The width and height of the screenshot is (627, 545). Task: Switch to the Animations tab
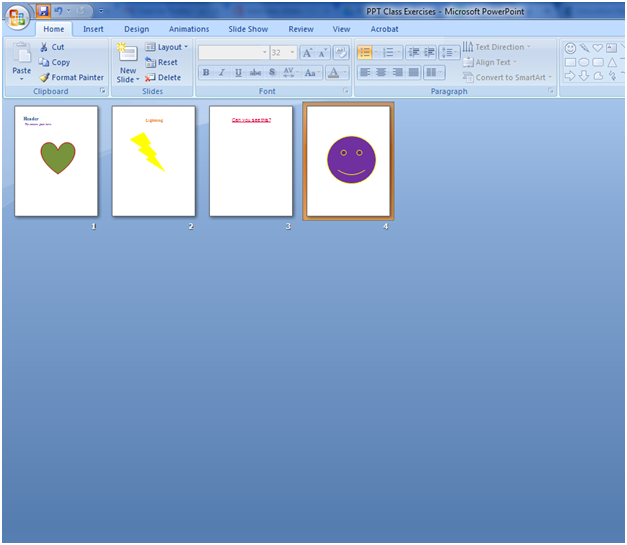click(189, 29)
